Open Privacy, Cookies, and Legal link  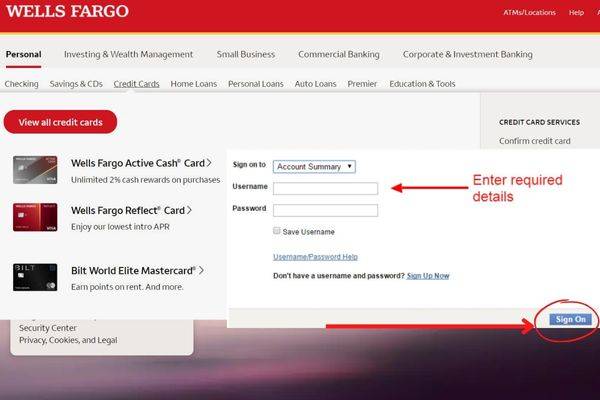click(x=68, y=340)
